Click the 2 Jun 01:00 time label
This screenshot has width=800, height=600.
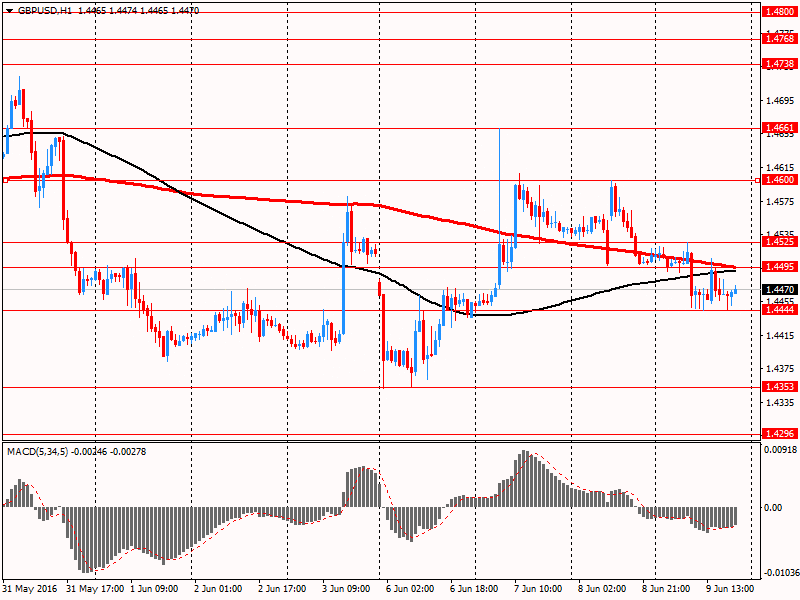(218, 589)
